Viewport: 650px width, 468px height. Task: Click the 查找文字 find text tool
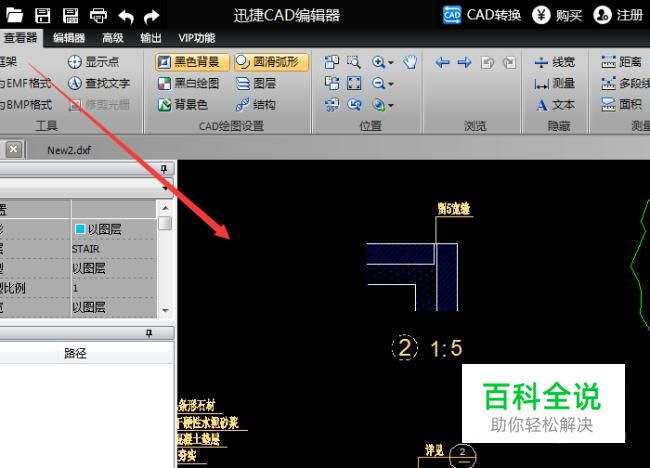point(99,83)
